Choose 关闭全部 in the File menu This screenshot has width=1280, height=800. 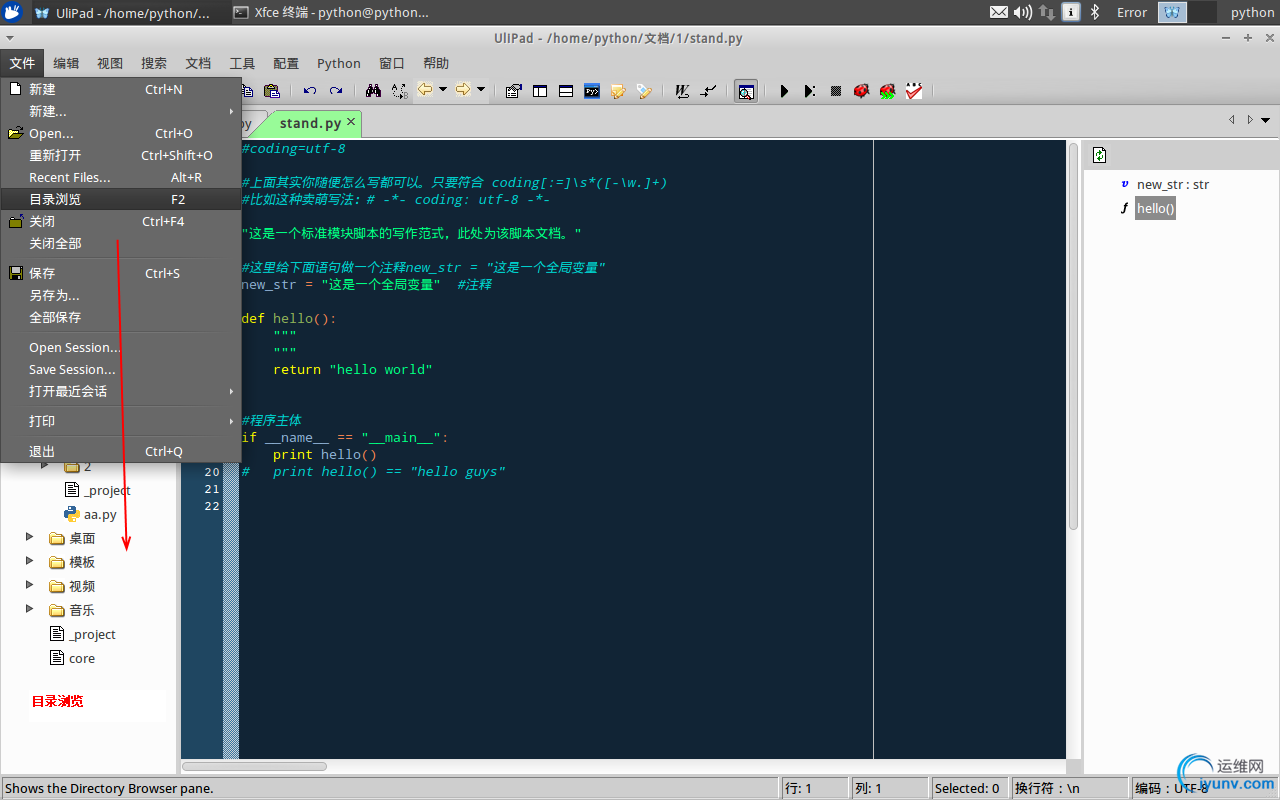click(121, 243)
